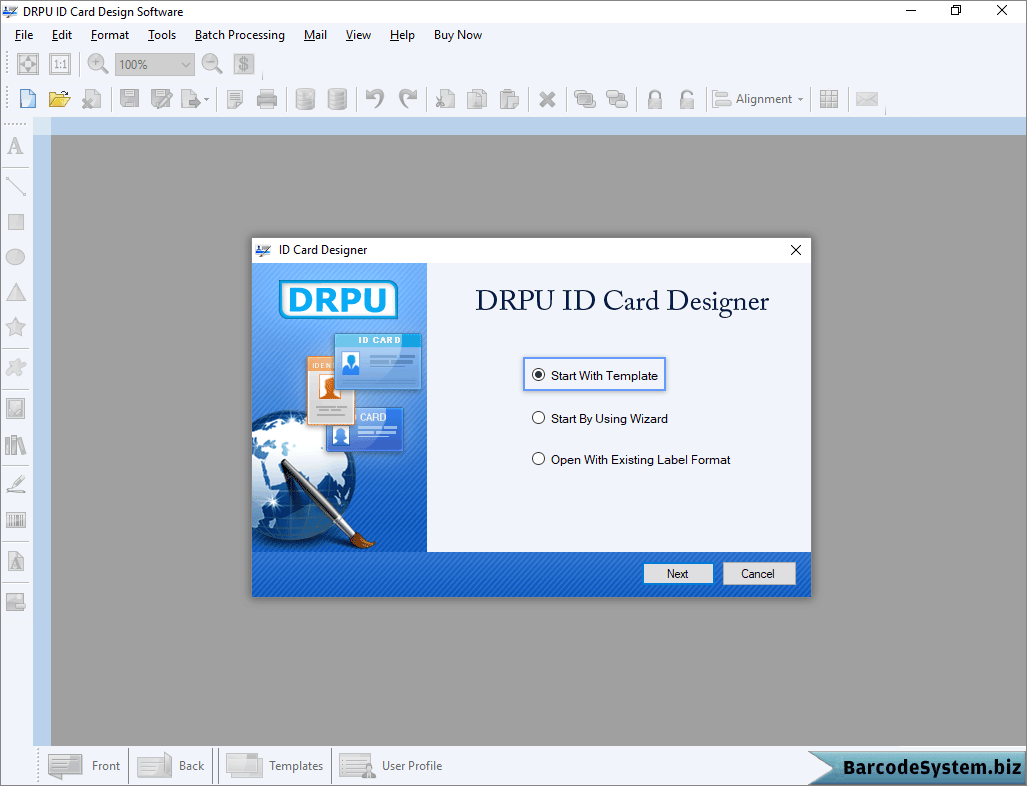Click the first database cylinder icon
The height and width of the screenshot is (786, 1027).
pos(305,99)
